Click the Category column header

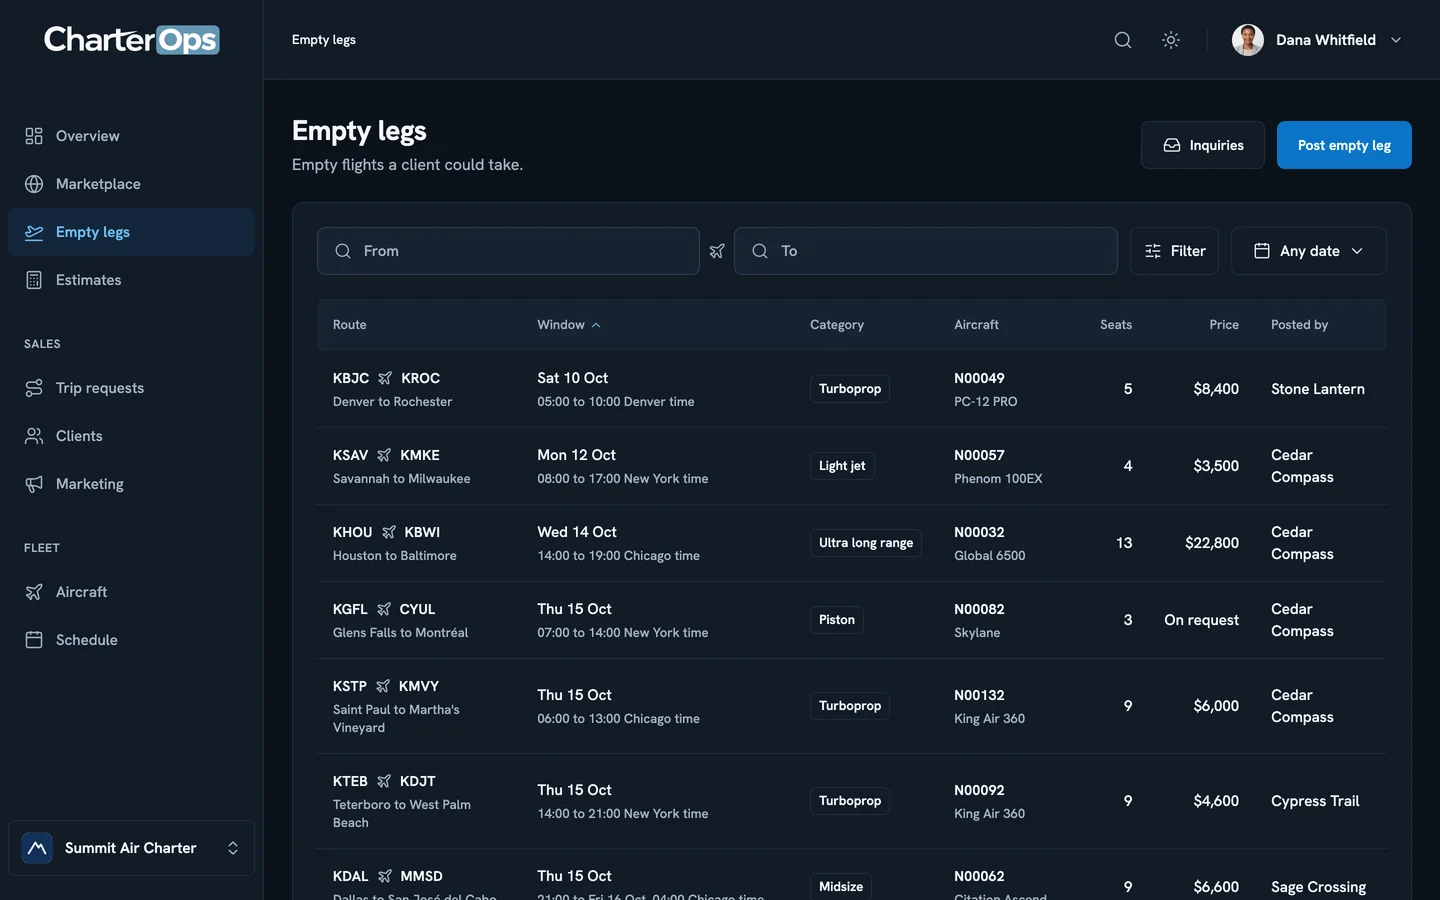(x=837, y=325)
